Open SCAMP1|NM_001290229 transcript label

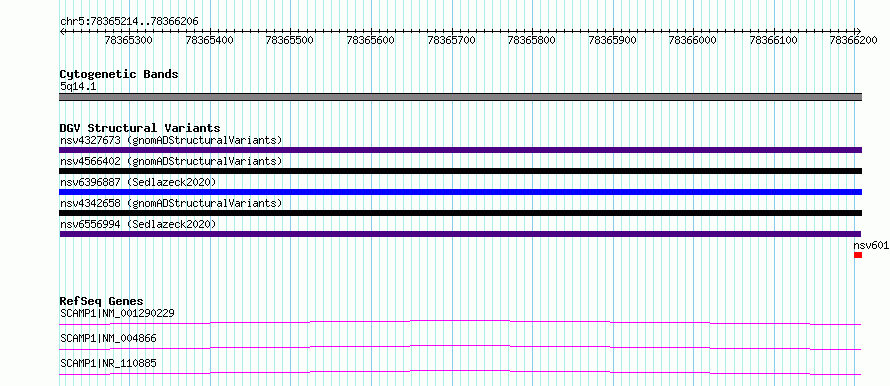tap(117, 313)
